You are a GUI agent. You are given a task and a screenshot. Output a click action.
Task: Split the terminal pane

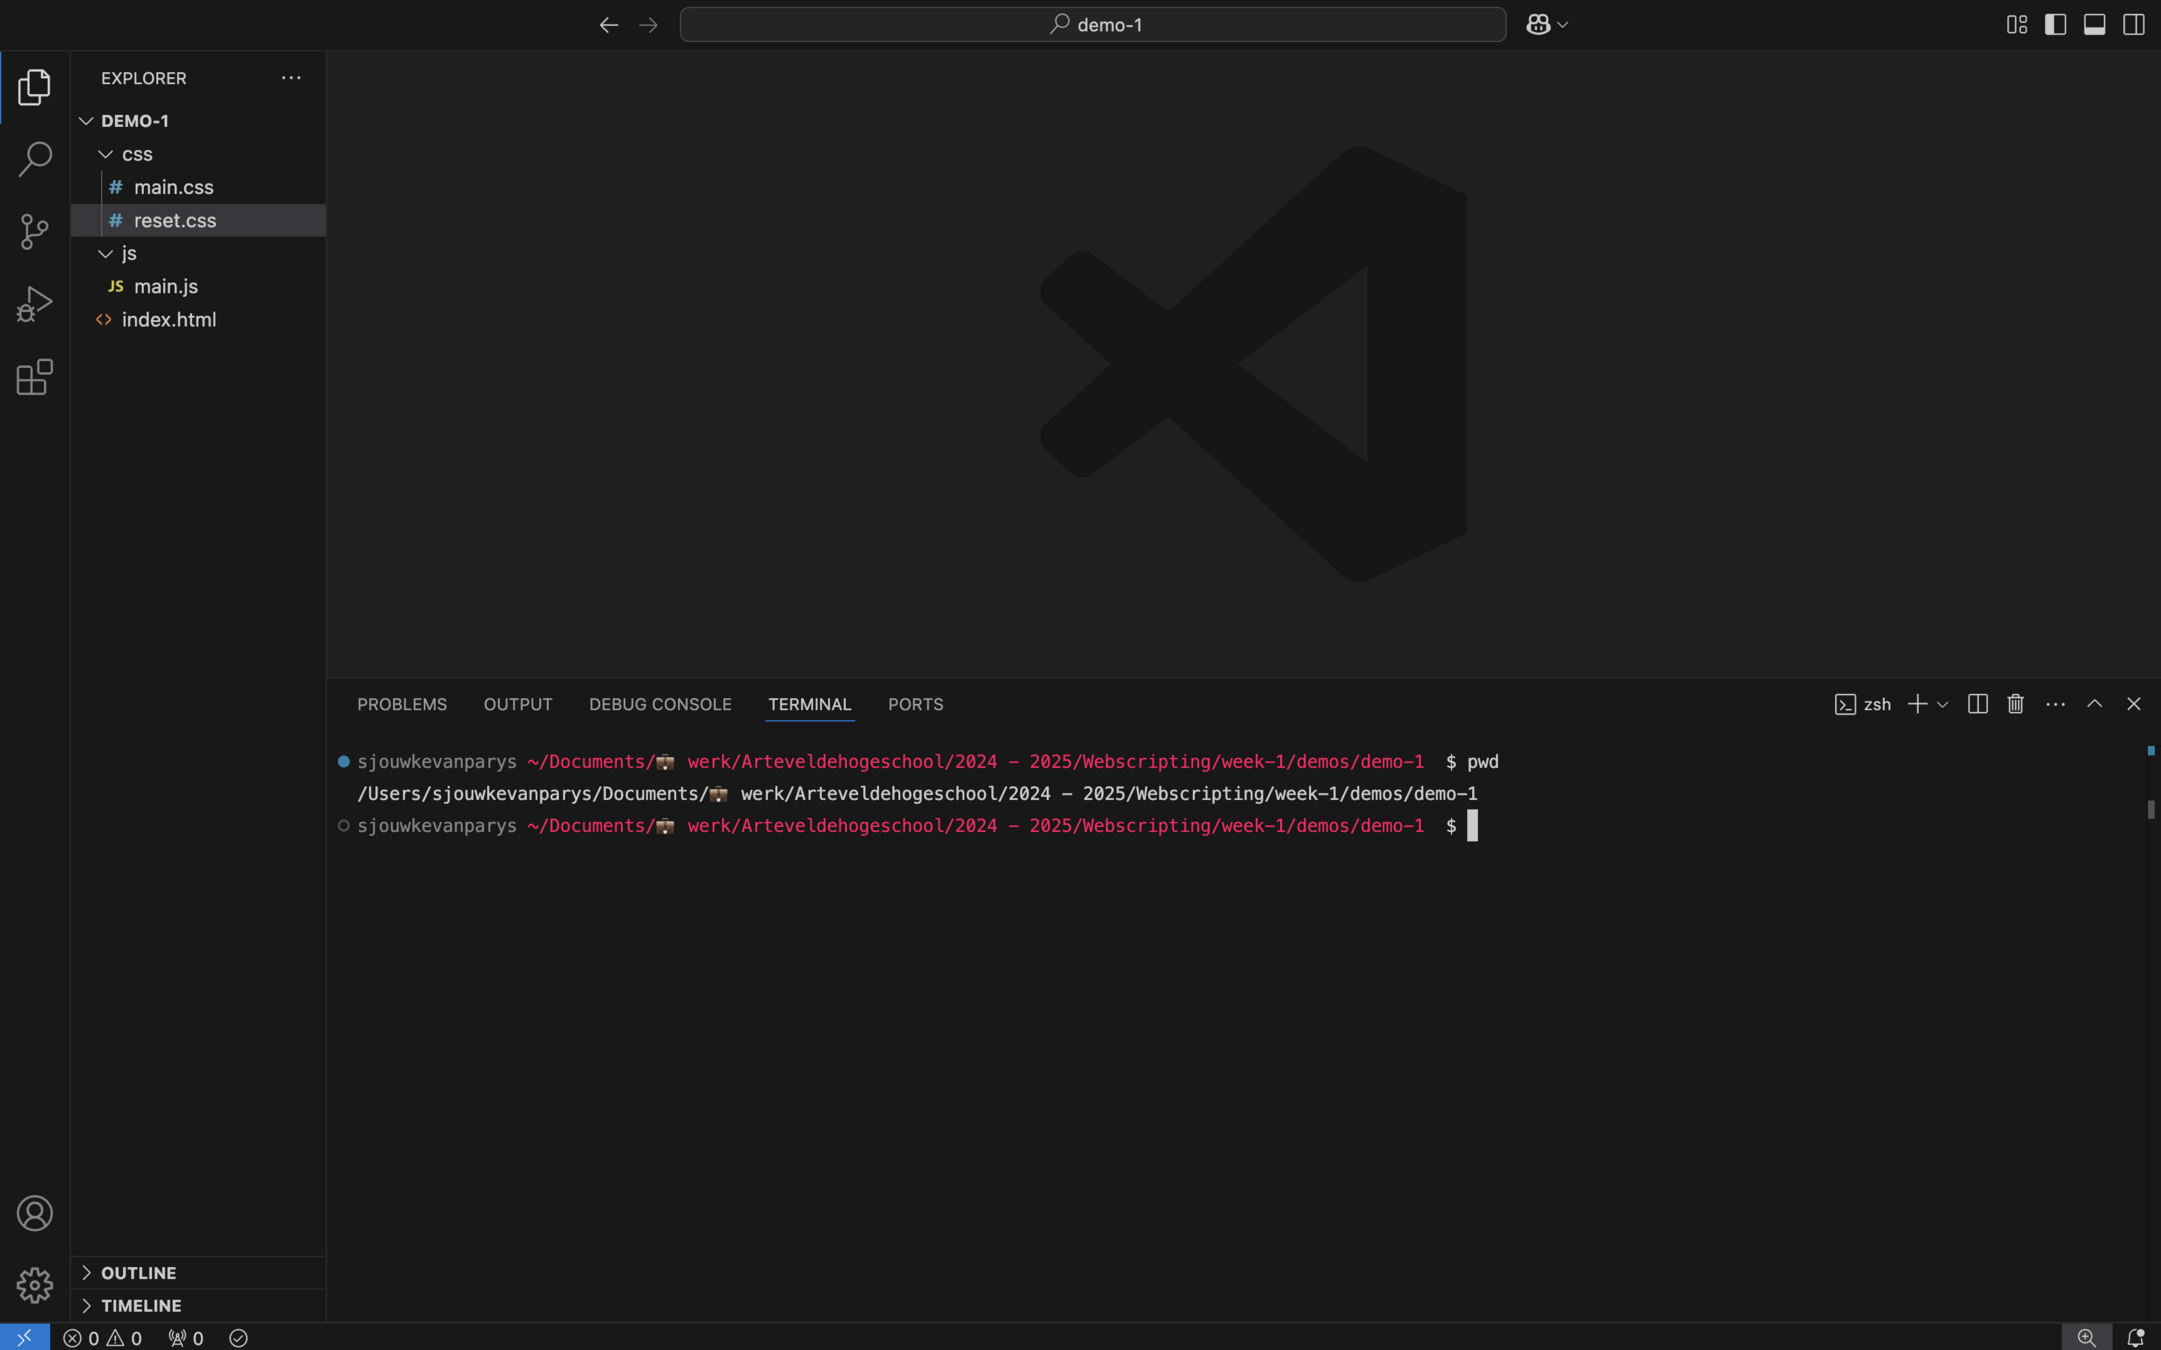(x=1977, y=704)
